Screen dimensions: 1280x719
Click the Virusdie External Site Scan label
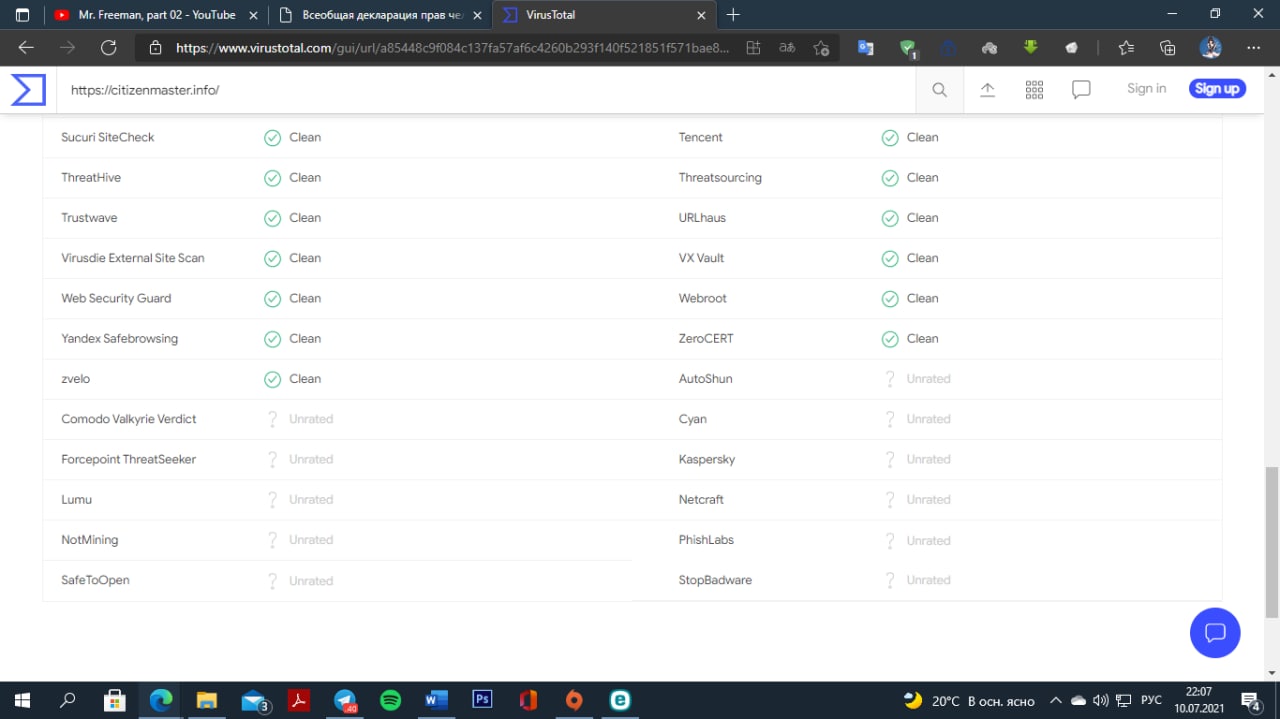click(x=133, y=258)
